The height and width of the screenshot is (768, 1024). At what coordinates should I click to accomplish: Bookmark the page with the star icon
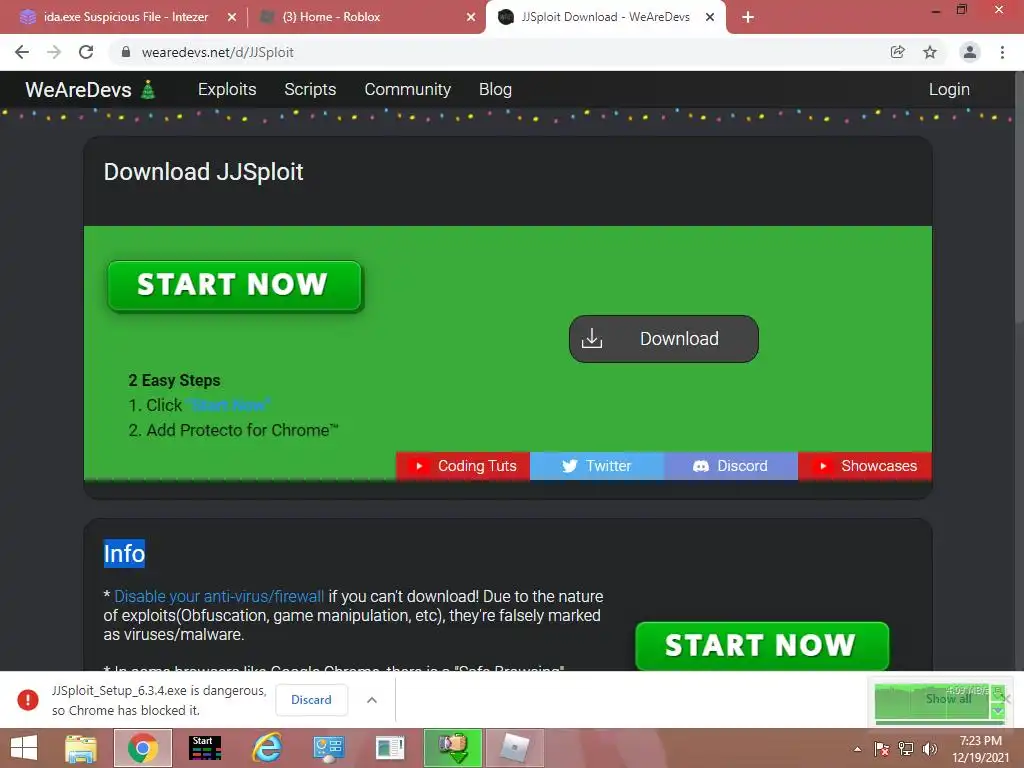point(930,52)
